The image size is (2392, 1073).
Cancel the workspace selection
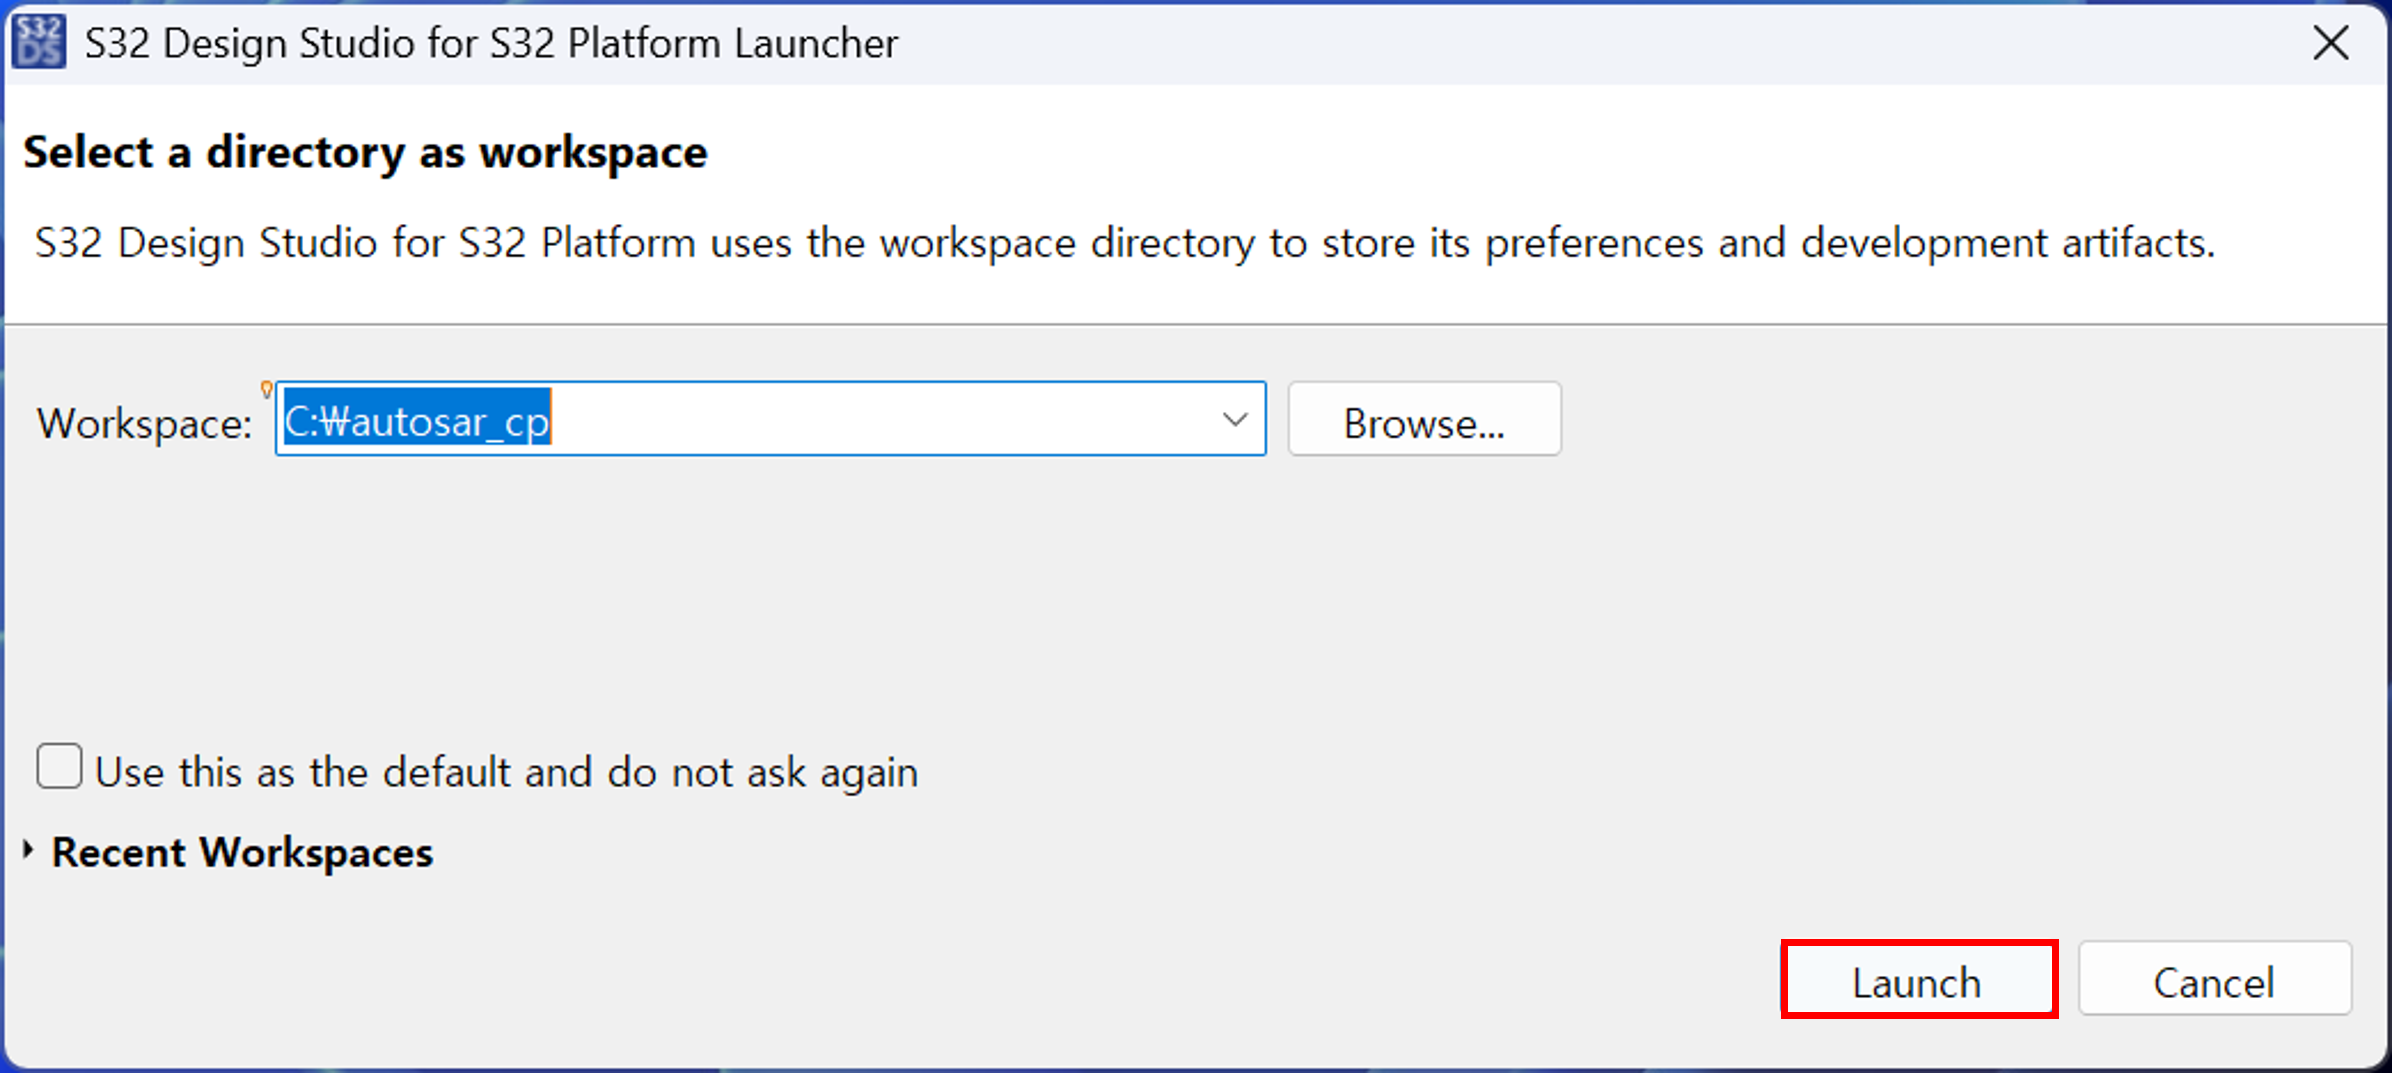coord(2215,980)
